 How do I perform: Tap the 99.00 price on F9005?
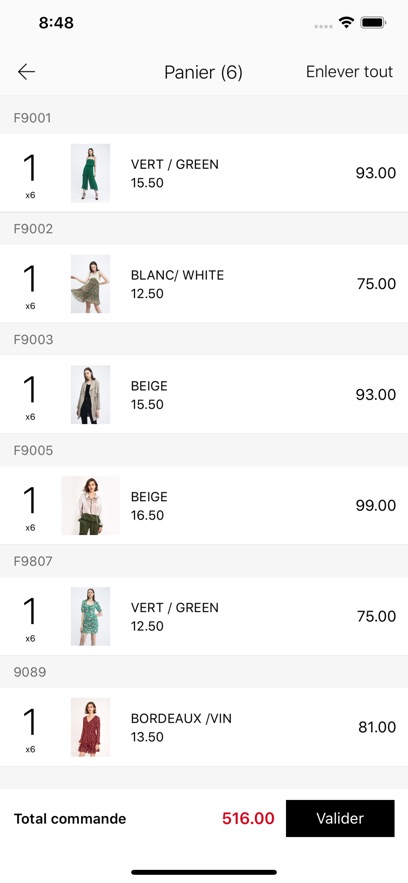[375, 506]
